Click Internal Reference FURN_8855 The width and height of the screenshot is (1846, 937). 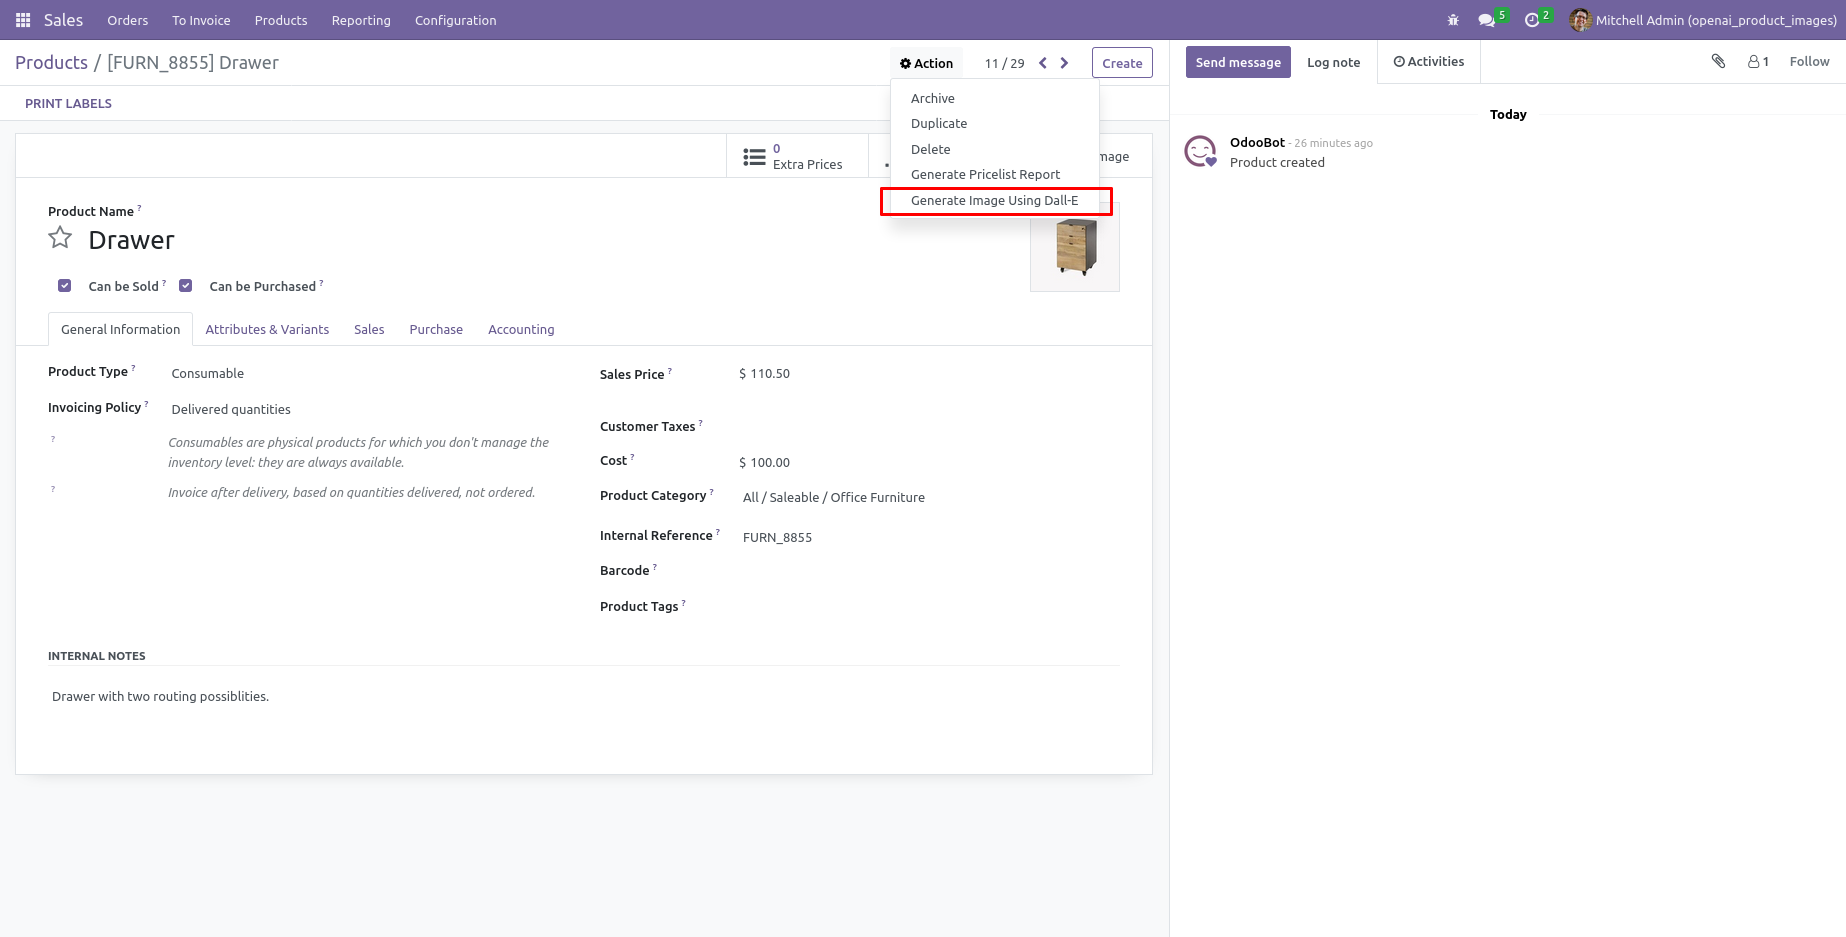[777, 538]
